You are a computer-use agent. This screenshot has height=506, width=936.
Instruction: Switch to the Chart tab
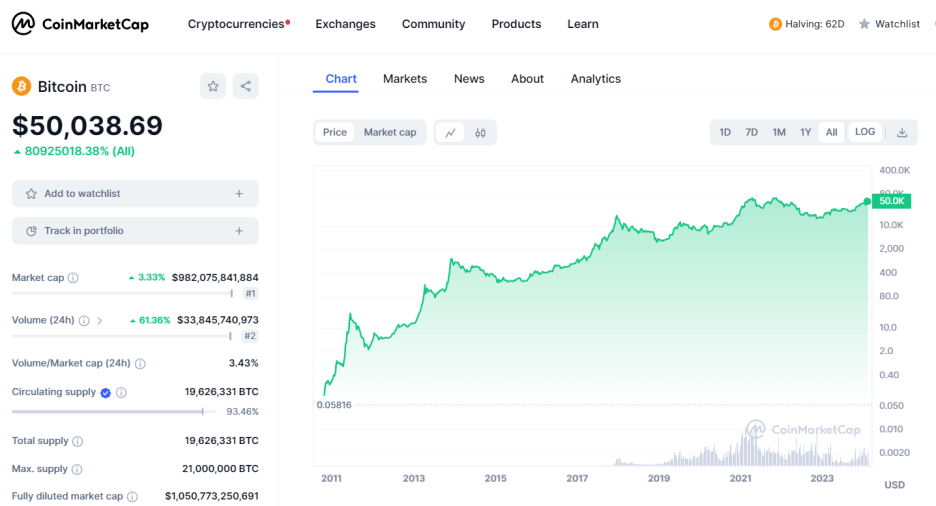point(341,79)
